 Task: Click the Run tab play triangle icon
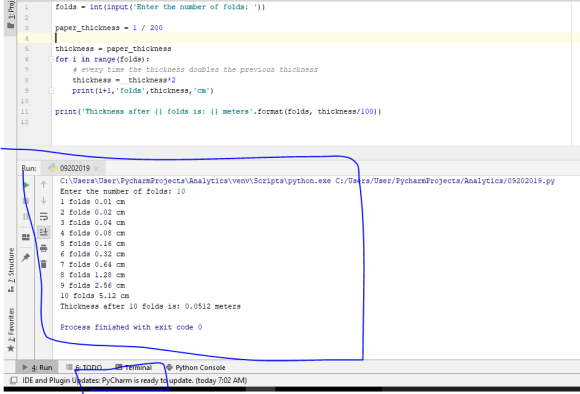pos(25,367)
